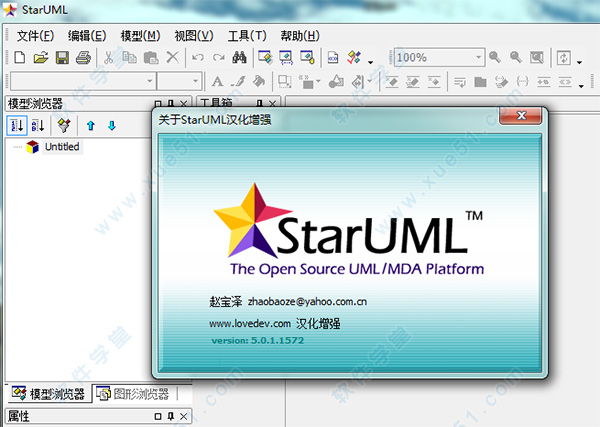Toggle pin on 工具箱 panel header

(x=259, y=104)
